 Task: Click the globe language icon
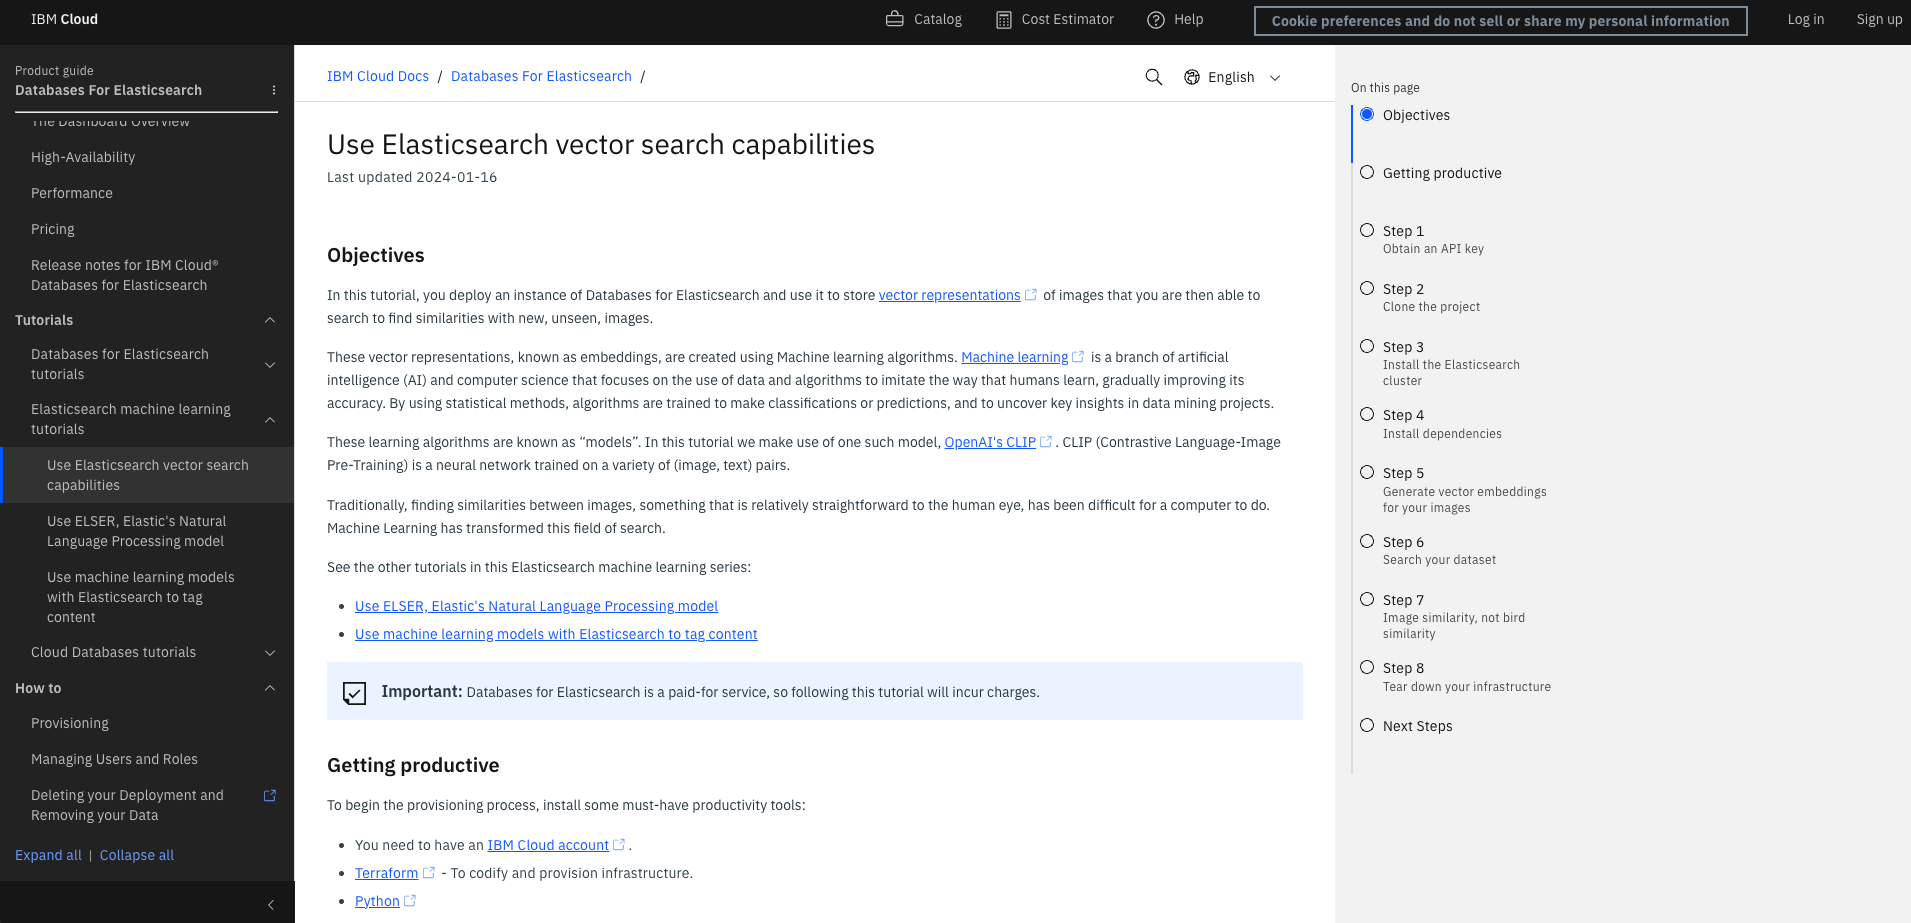click(1190, 76)
